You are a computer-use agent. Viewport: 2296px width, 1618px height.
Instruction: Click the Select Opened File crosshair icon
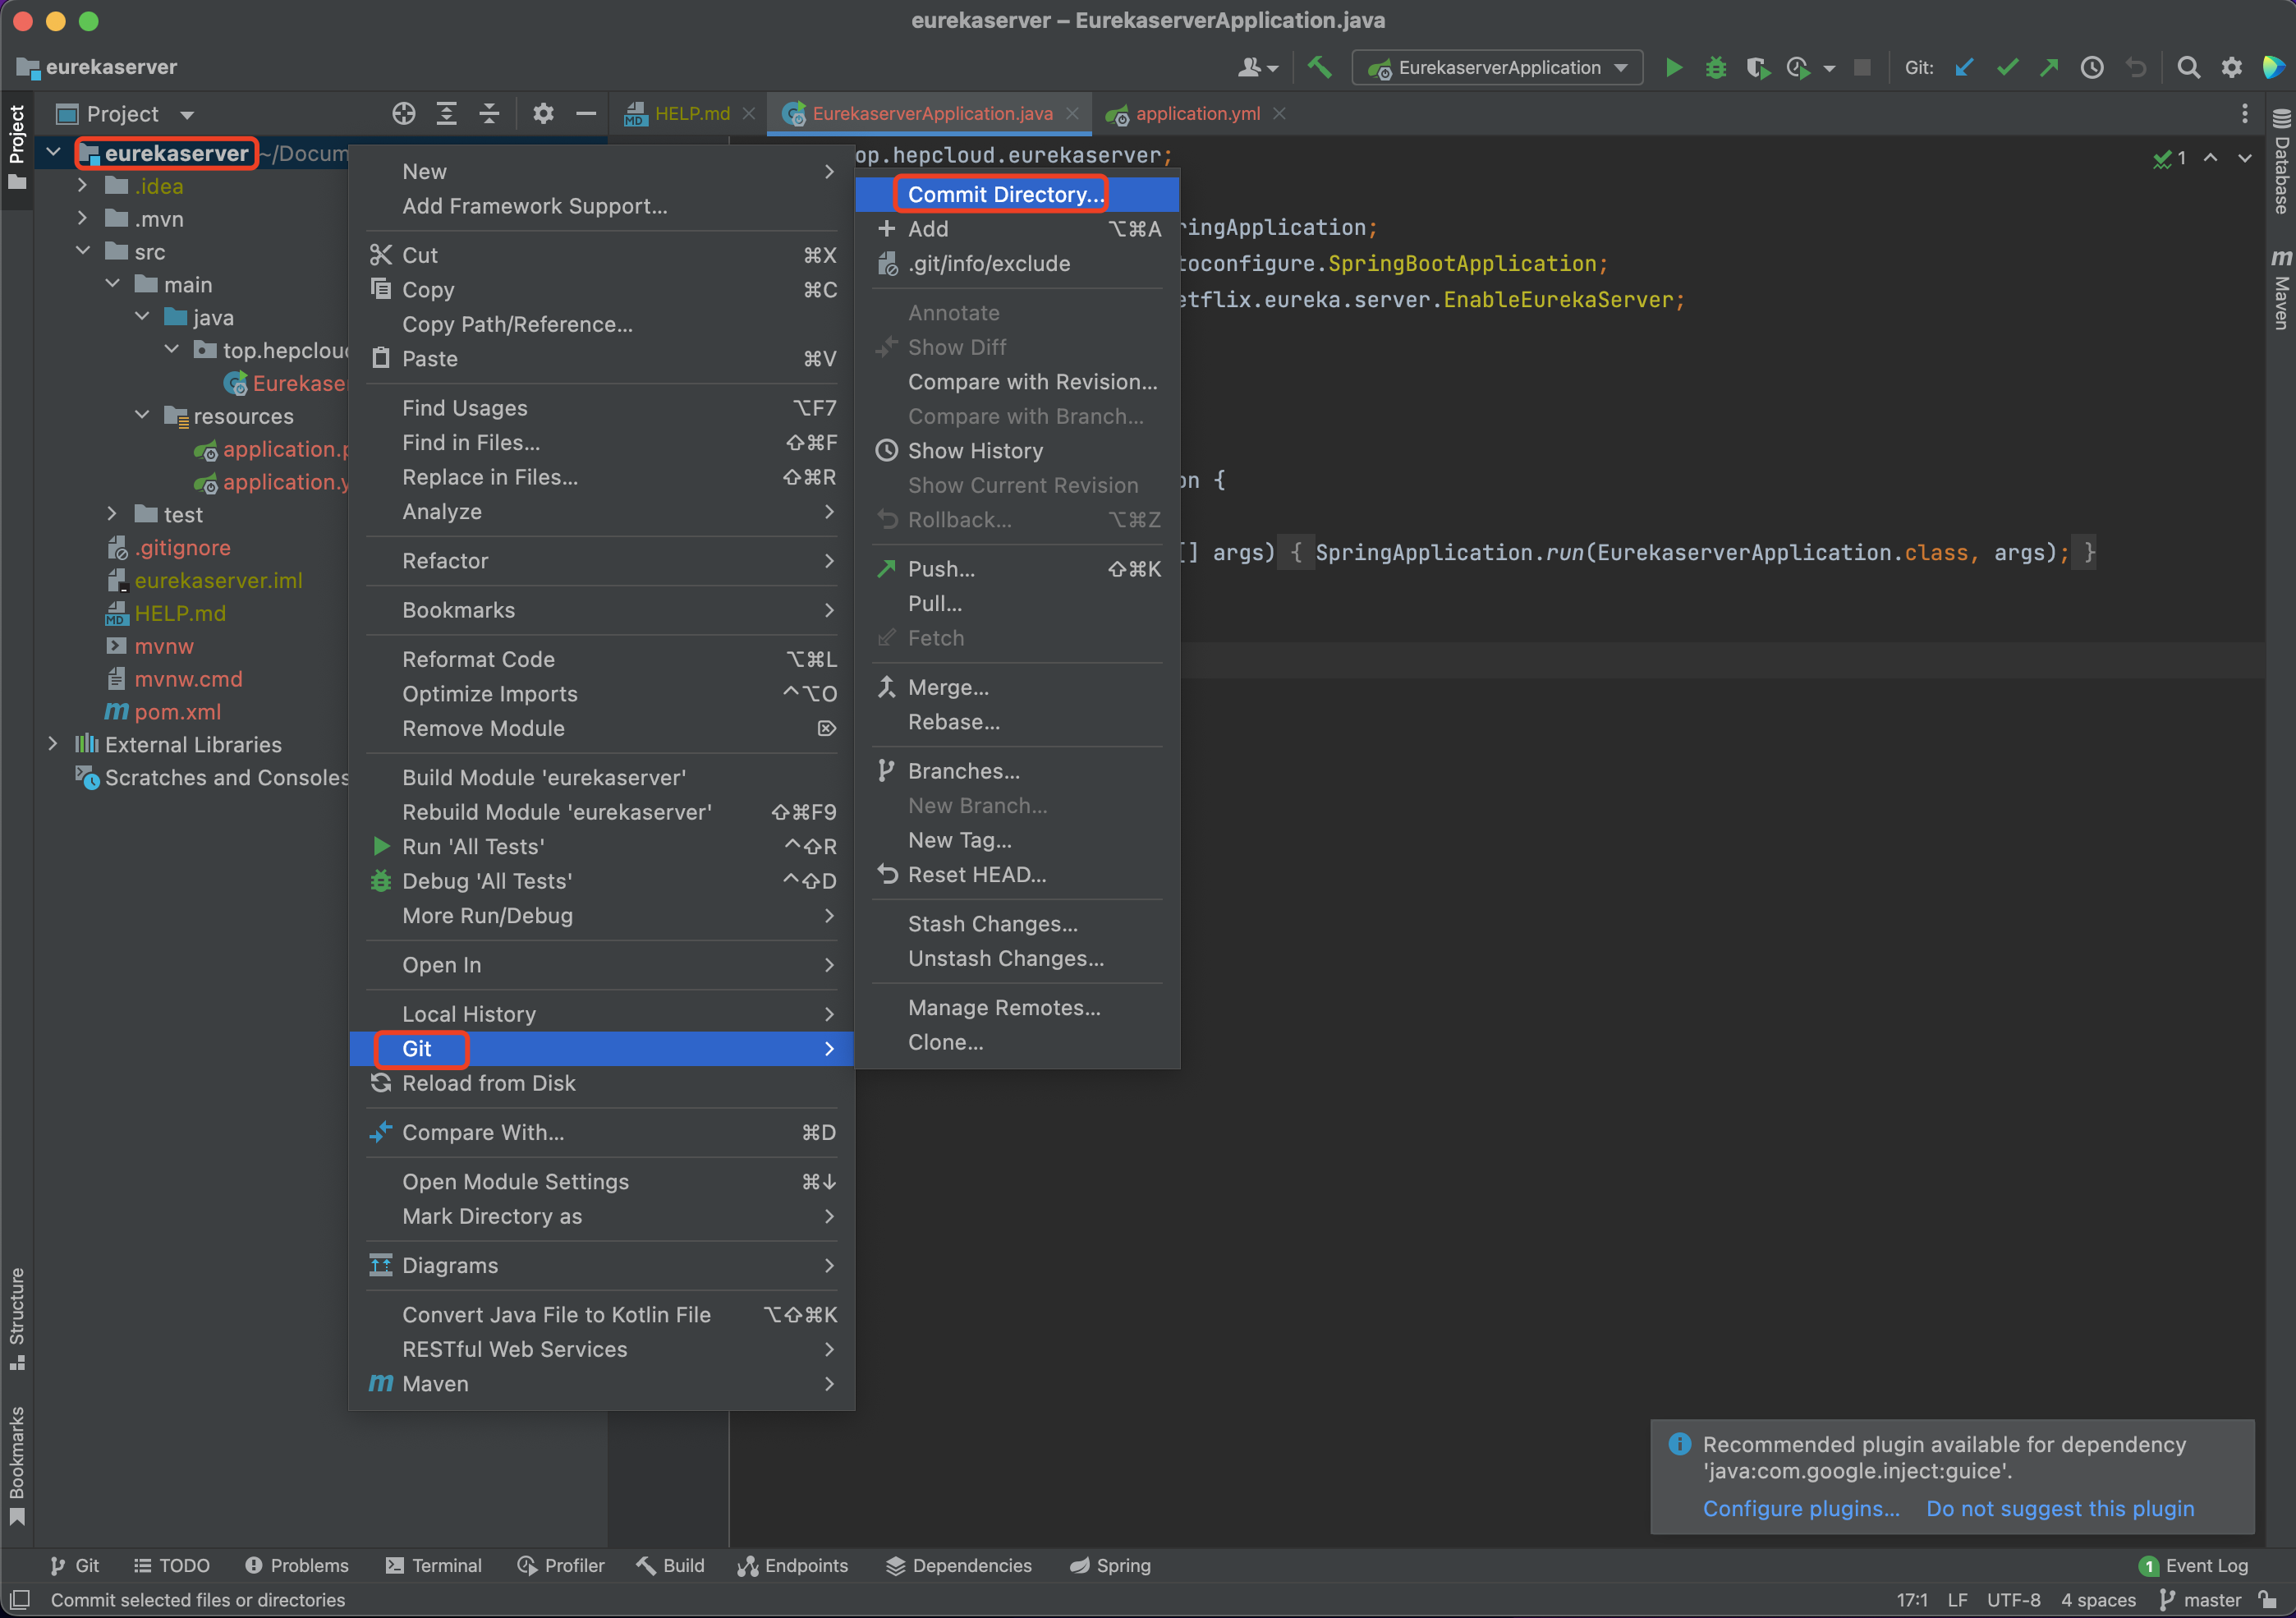[x=403, y=113]
